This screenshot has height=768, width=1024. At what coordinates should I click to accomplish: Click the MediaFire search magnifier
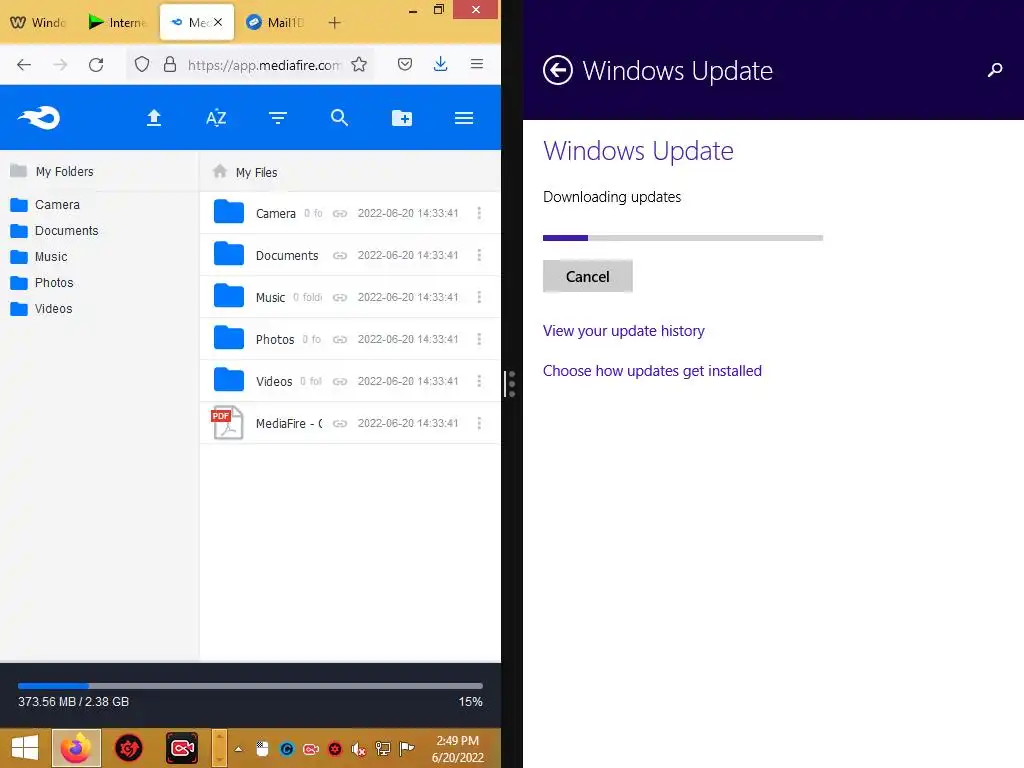click(339, 118)
